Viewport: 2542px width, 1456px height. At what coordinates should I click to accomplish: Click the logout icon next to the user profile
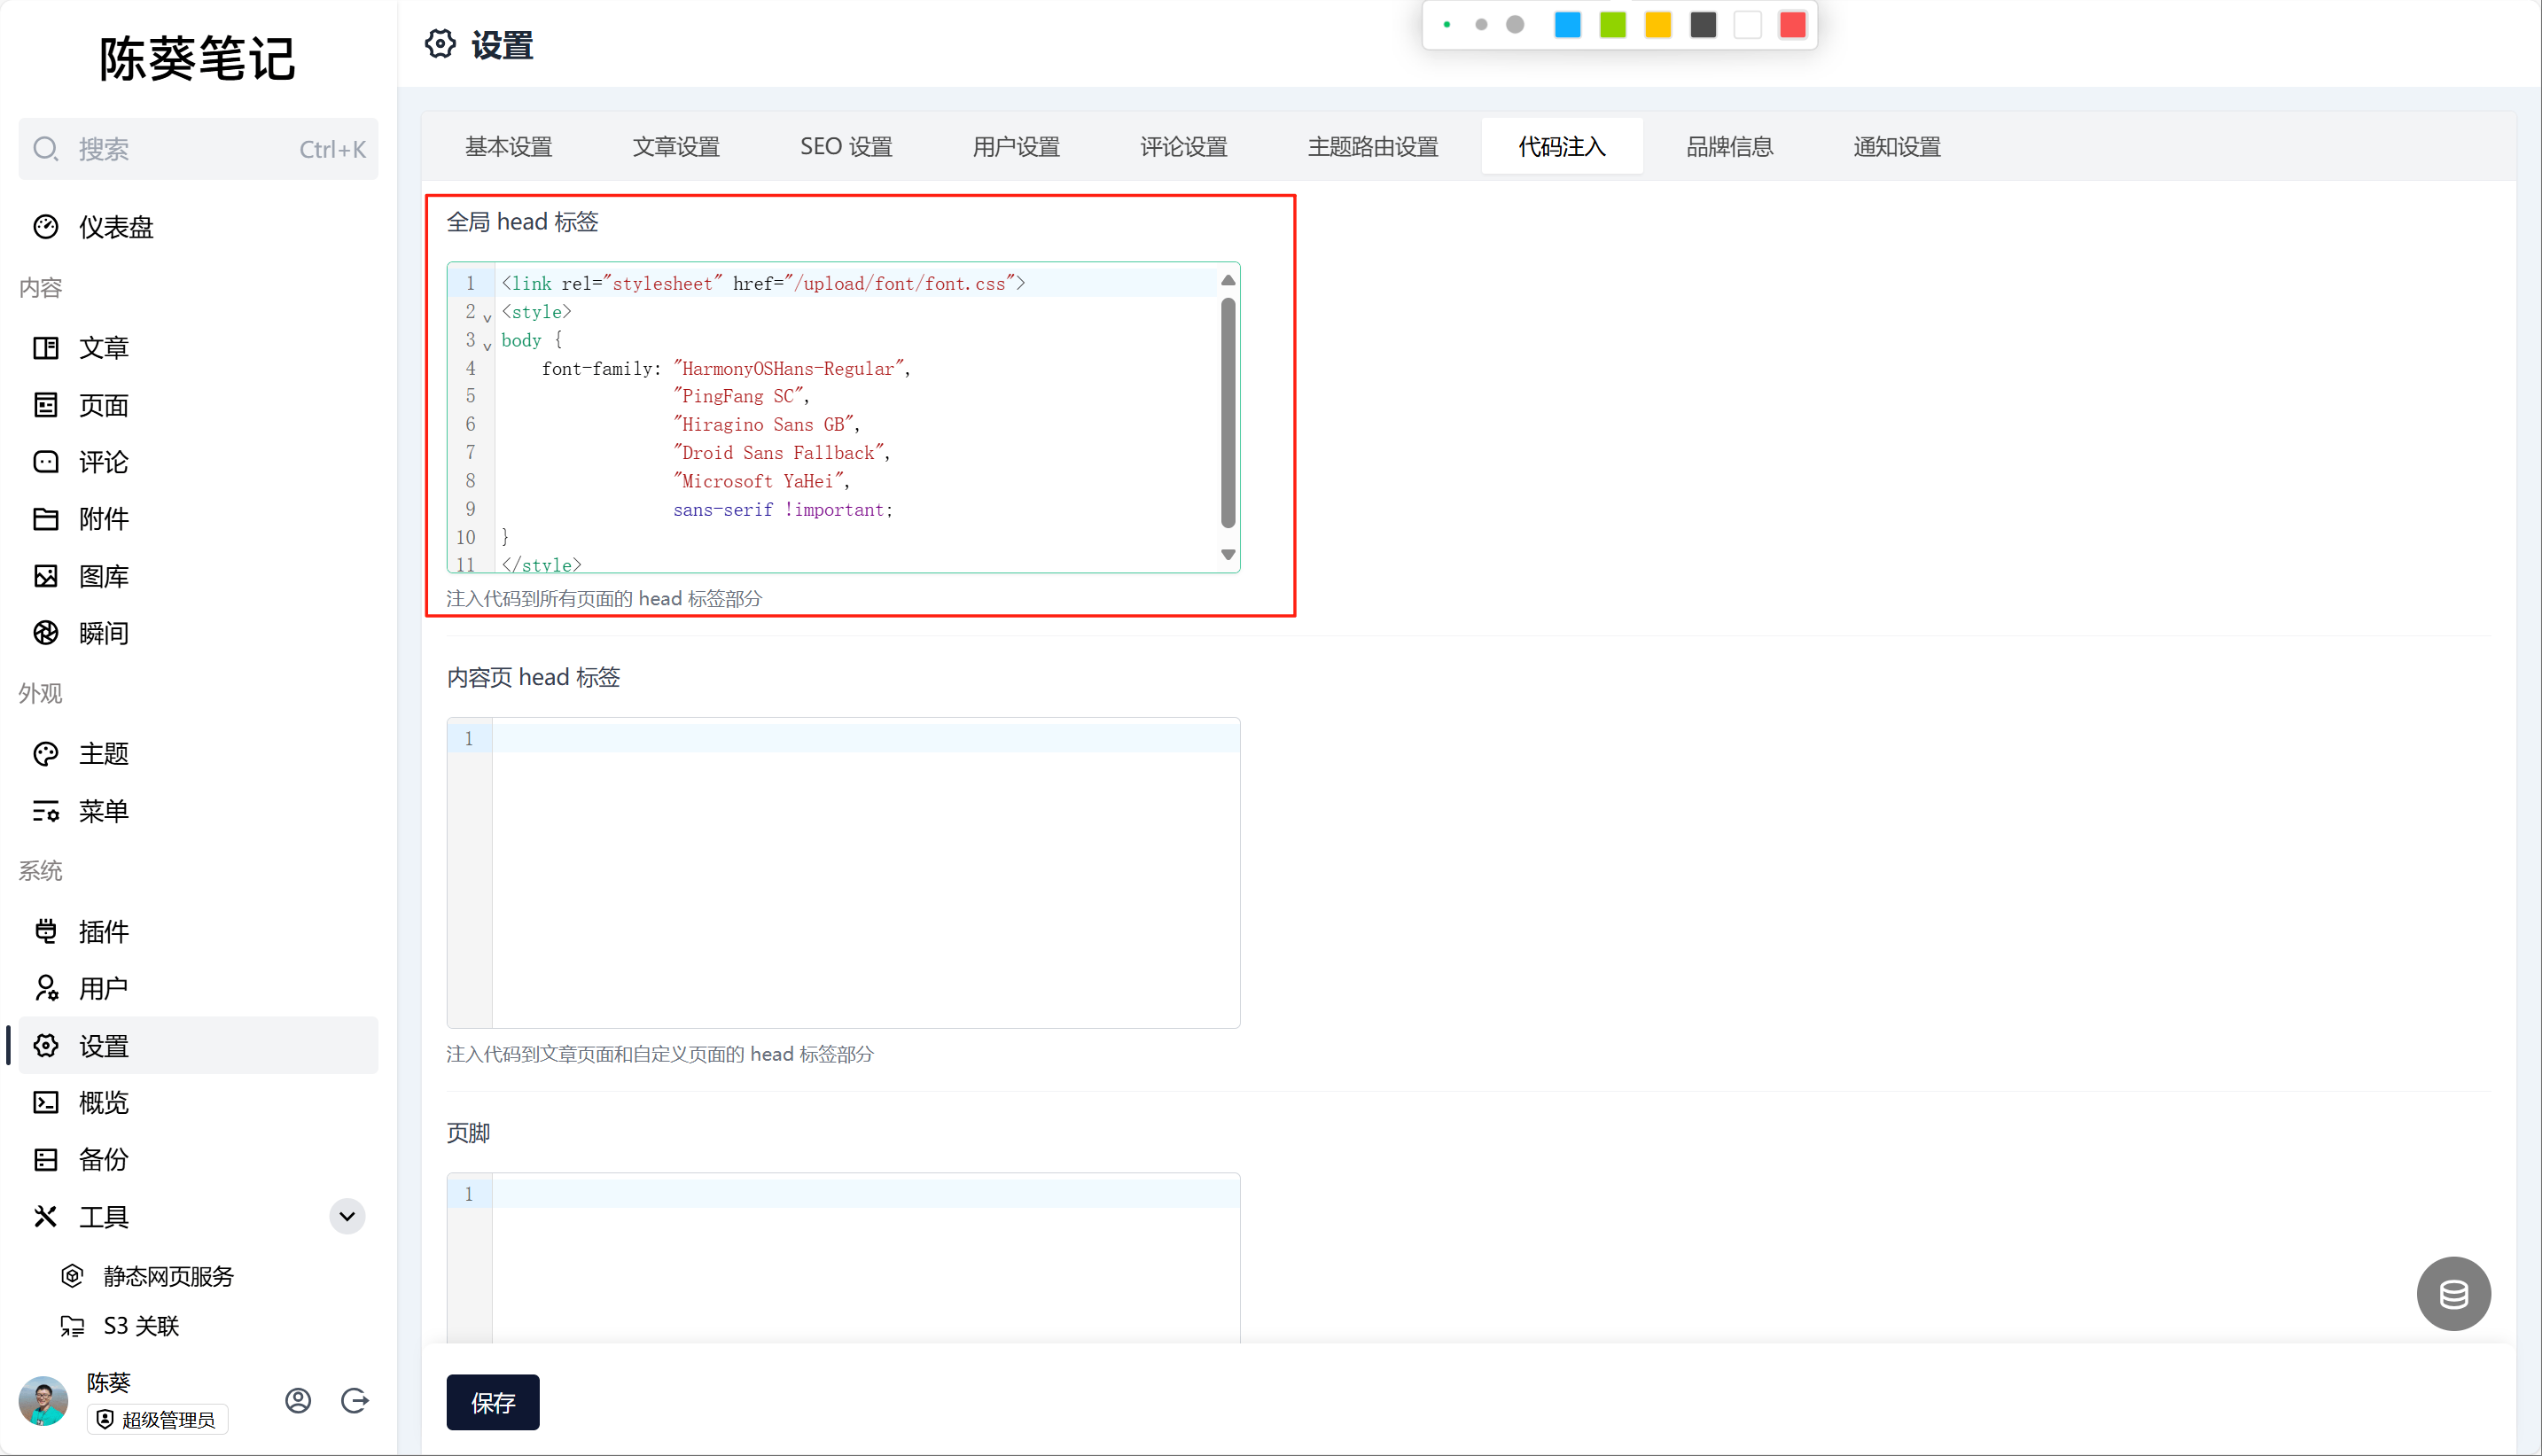(355, 1400)
